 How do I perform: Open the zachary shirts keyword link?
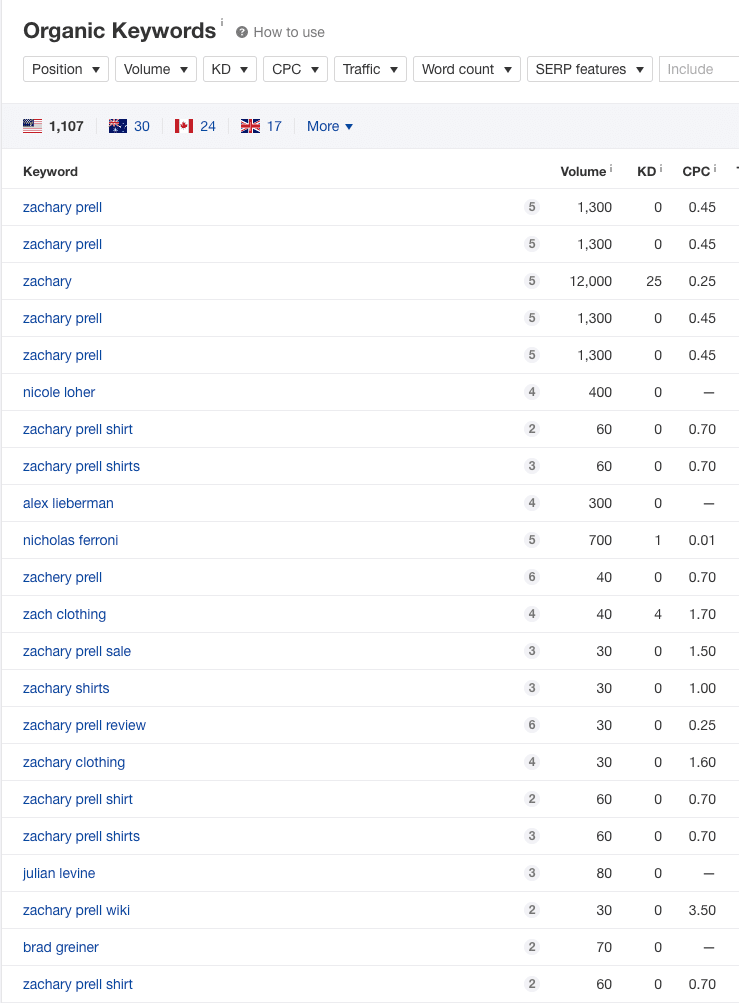tap(66, 689)
